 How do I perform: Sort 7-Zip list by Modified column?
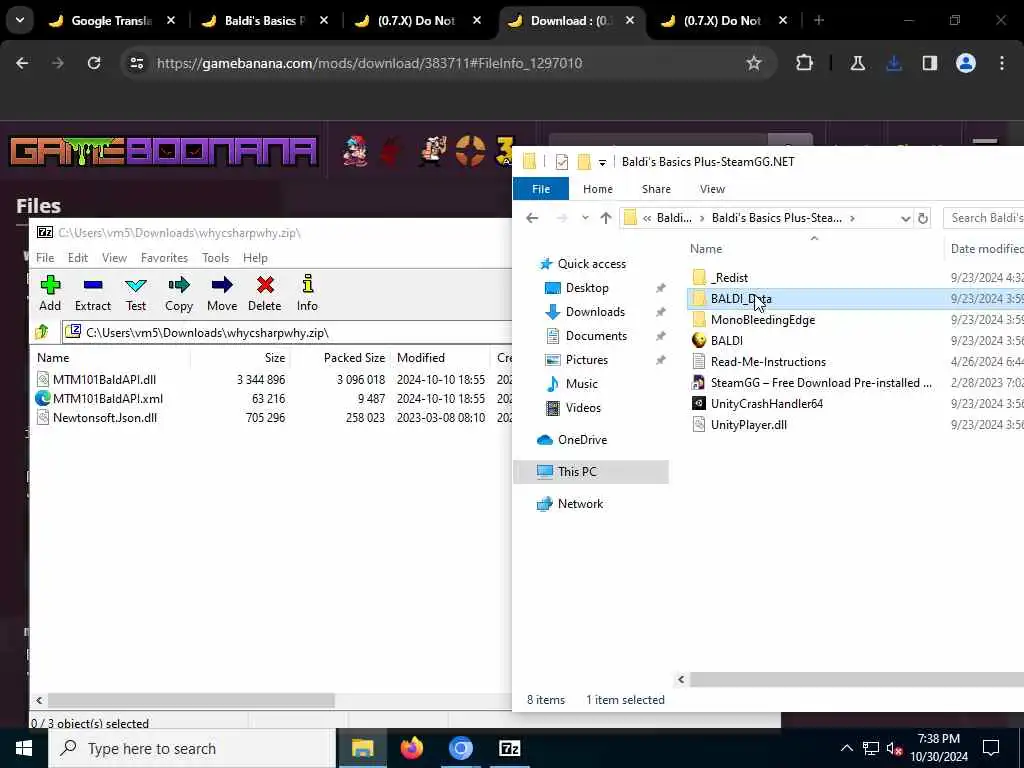(x=421, y=358)
